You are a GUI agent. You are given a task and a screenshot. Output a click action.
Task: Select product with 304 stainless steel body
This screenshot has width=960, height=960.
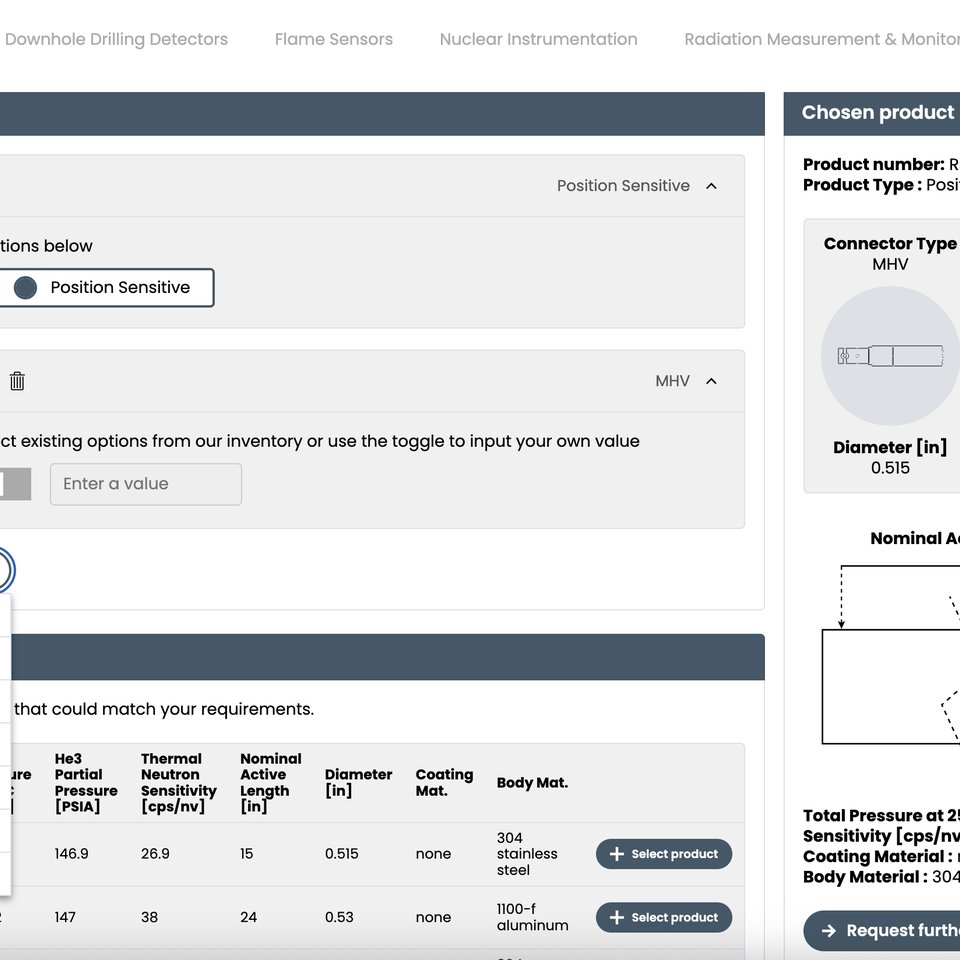[663, 853]
